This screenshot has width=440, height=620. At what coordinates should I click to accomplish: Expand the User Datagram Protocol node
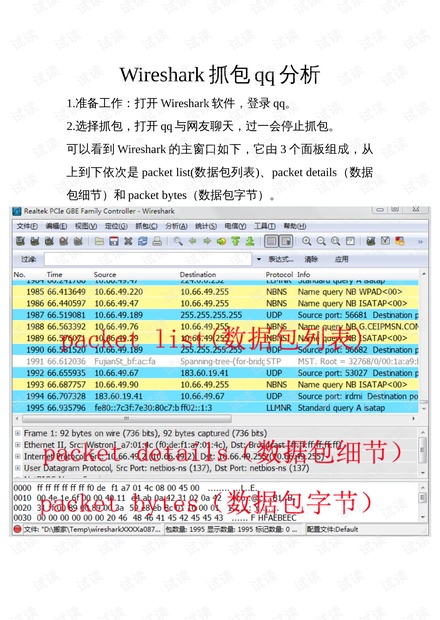(x=17, y=468)
